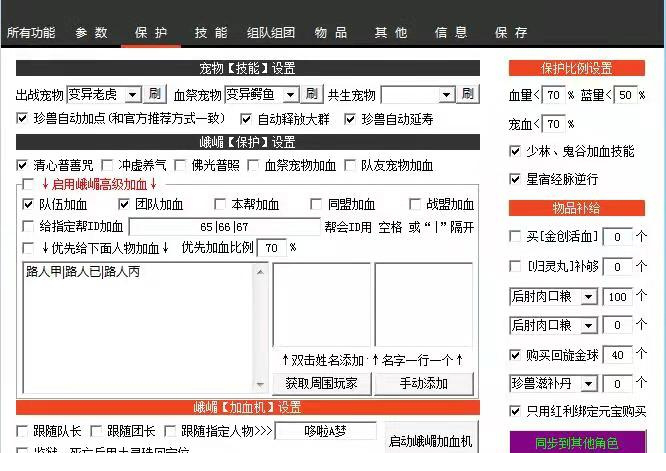Enable 本帮加血 checkbox
This screenshot has height=471, width=666.
(x=220, y=205)
